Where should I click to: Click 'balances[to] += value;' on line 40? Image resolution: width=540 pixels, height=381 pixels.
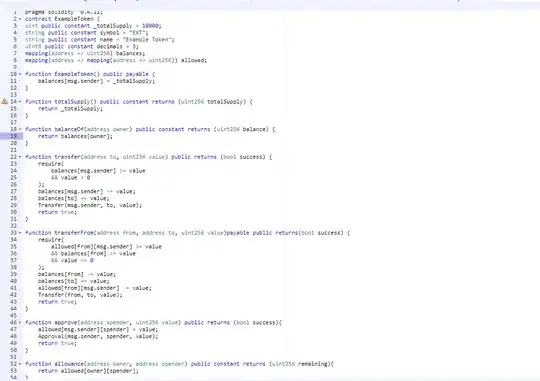(73, 281)
